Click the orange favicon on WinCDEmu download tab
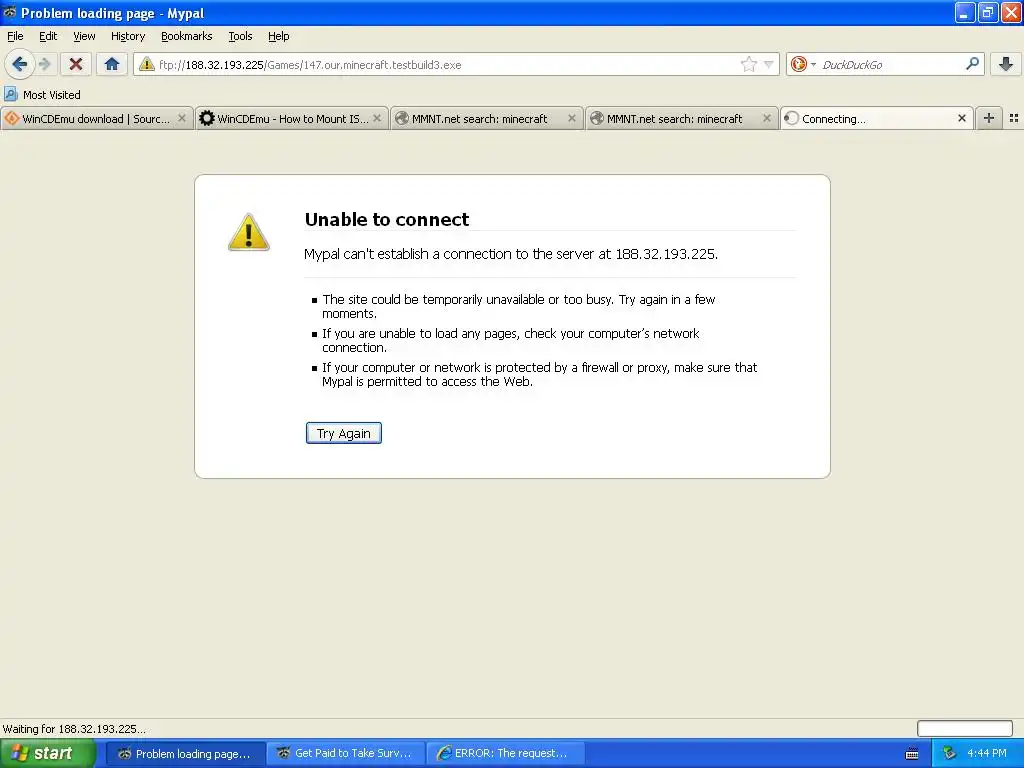Screen dimensions: 1024x768 click(12, 118)
